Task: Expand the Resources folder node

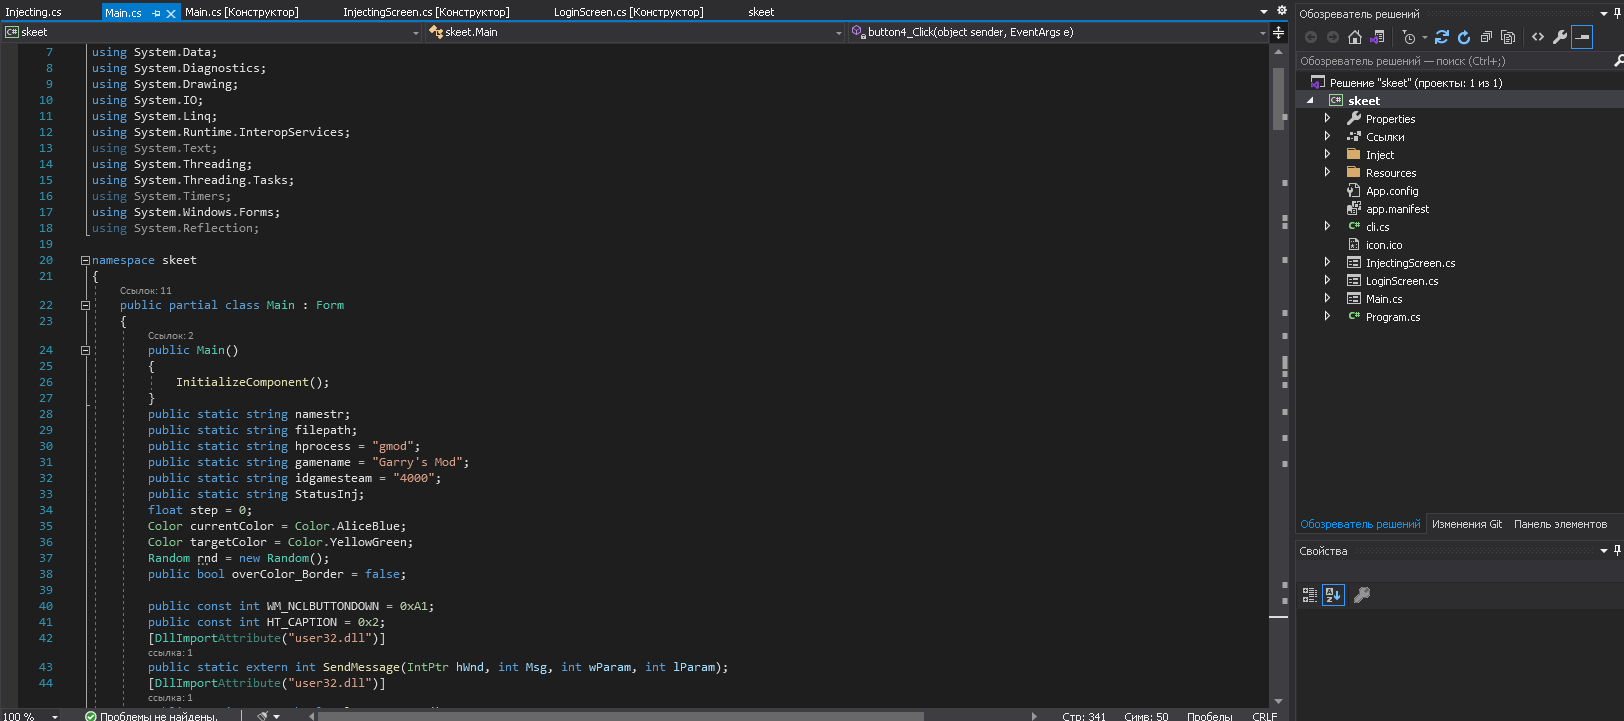Action: 1327,172
